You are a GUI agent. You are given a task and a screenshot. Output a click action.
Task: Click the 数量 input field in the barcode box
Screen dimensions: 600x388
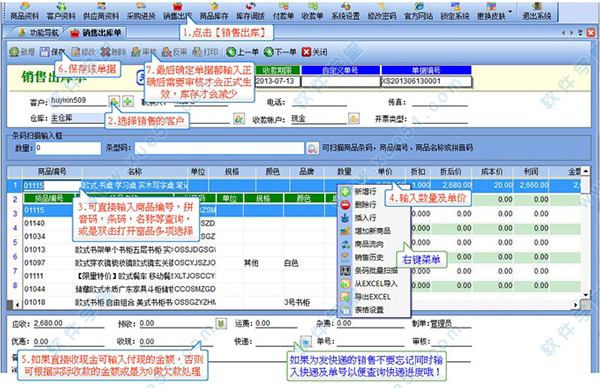tap(68, 148)
